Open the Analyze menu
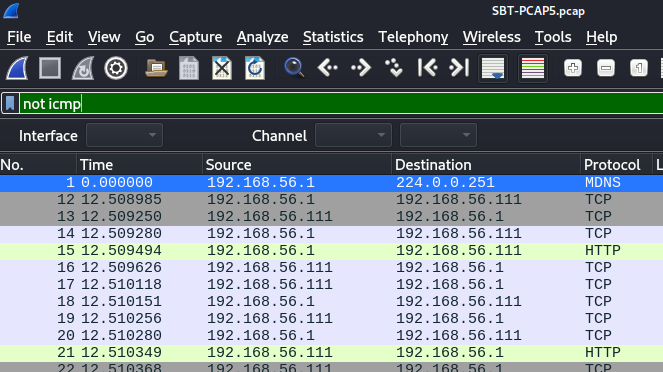This screenshot has width=663, height=372. [x=263, y=37]
